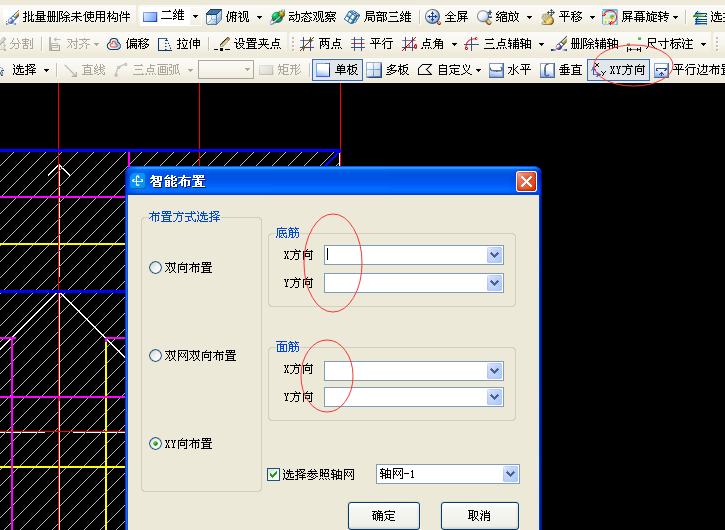This screenshot has height=530, width=725.
Task: Open dropdown arrow next to 缩放
Action: tap(529, 17)
